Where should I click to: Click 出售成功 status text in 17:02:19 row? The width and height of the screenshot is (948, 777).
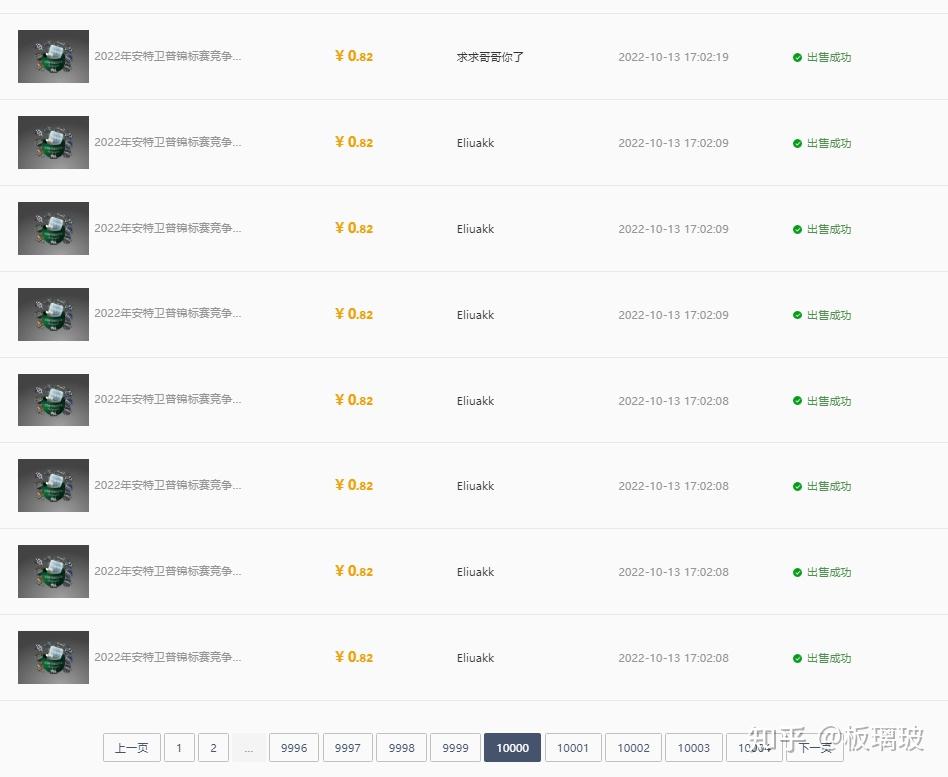pyautogui.click(x=829, y=57)
